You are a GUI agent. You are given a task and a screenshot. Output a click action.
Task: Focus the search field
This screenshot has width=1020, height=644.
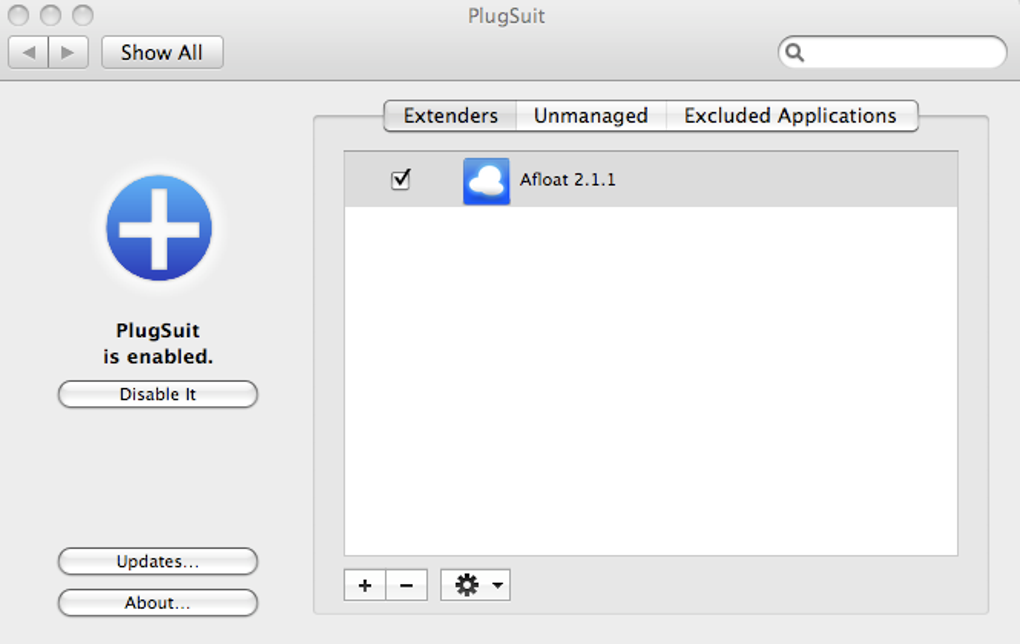coord(892,53)
